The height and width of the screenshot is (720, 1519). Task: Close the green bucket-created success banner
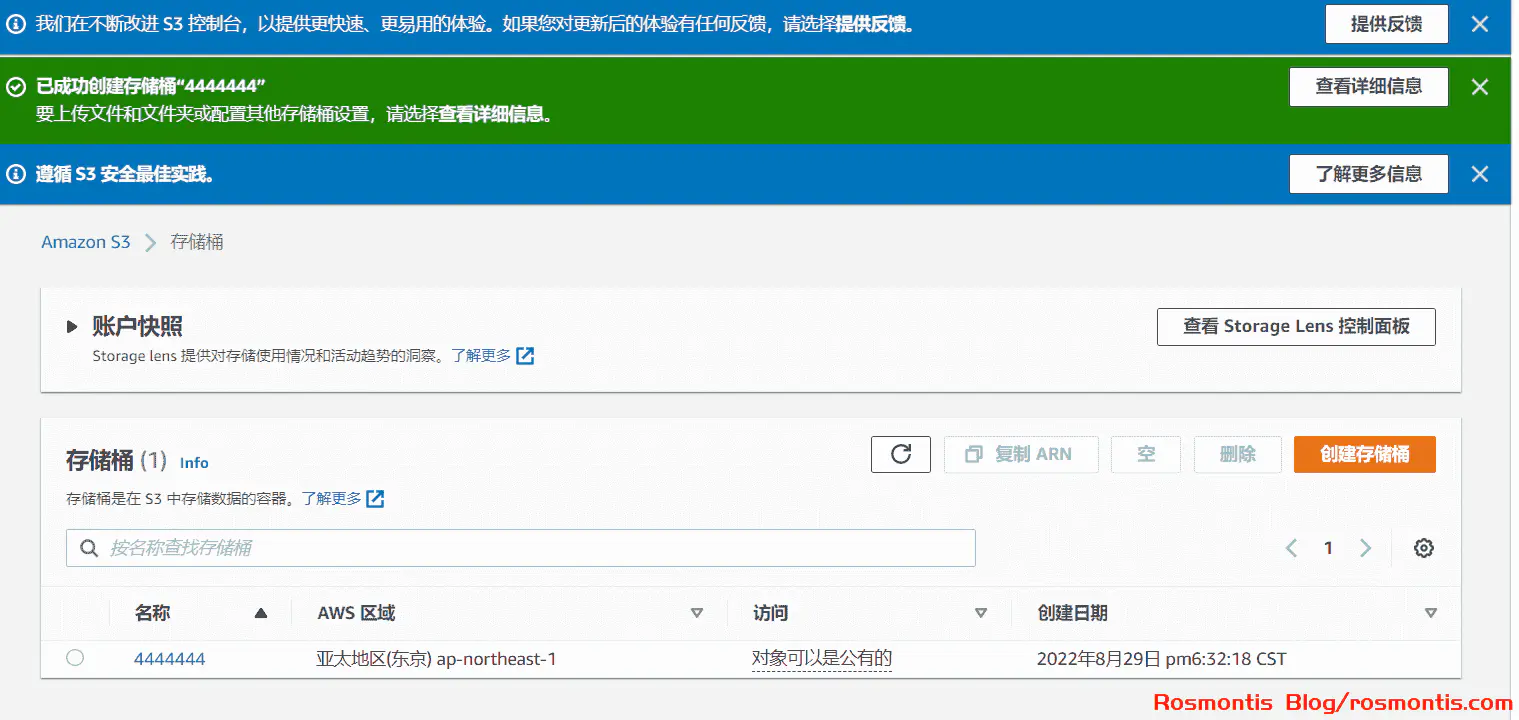pyautogui.click(x=1480, y=87)
